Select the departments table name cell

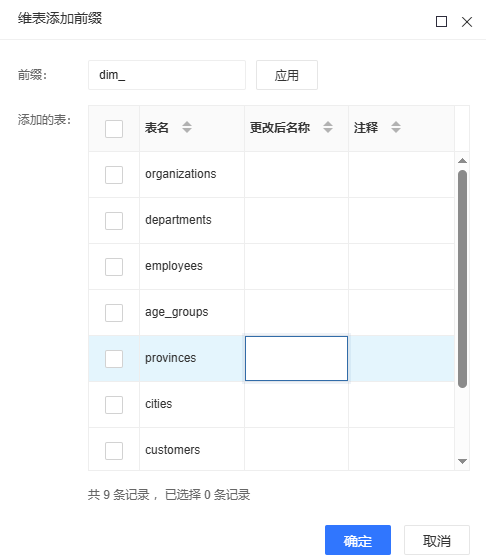tap(192, 220)
